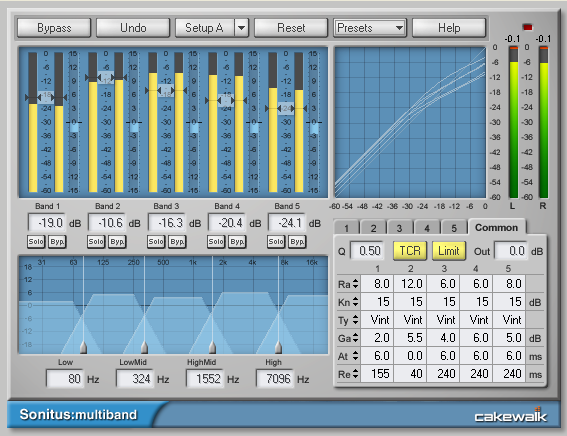
Task: Click band 4 type value Vint
Action: 477,320
